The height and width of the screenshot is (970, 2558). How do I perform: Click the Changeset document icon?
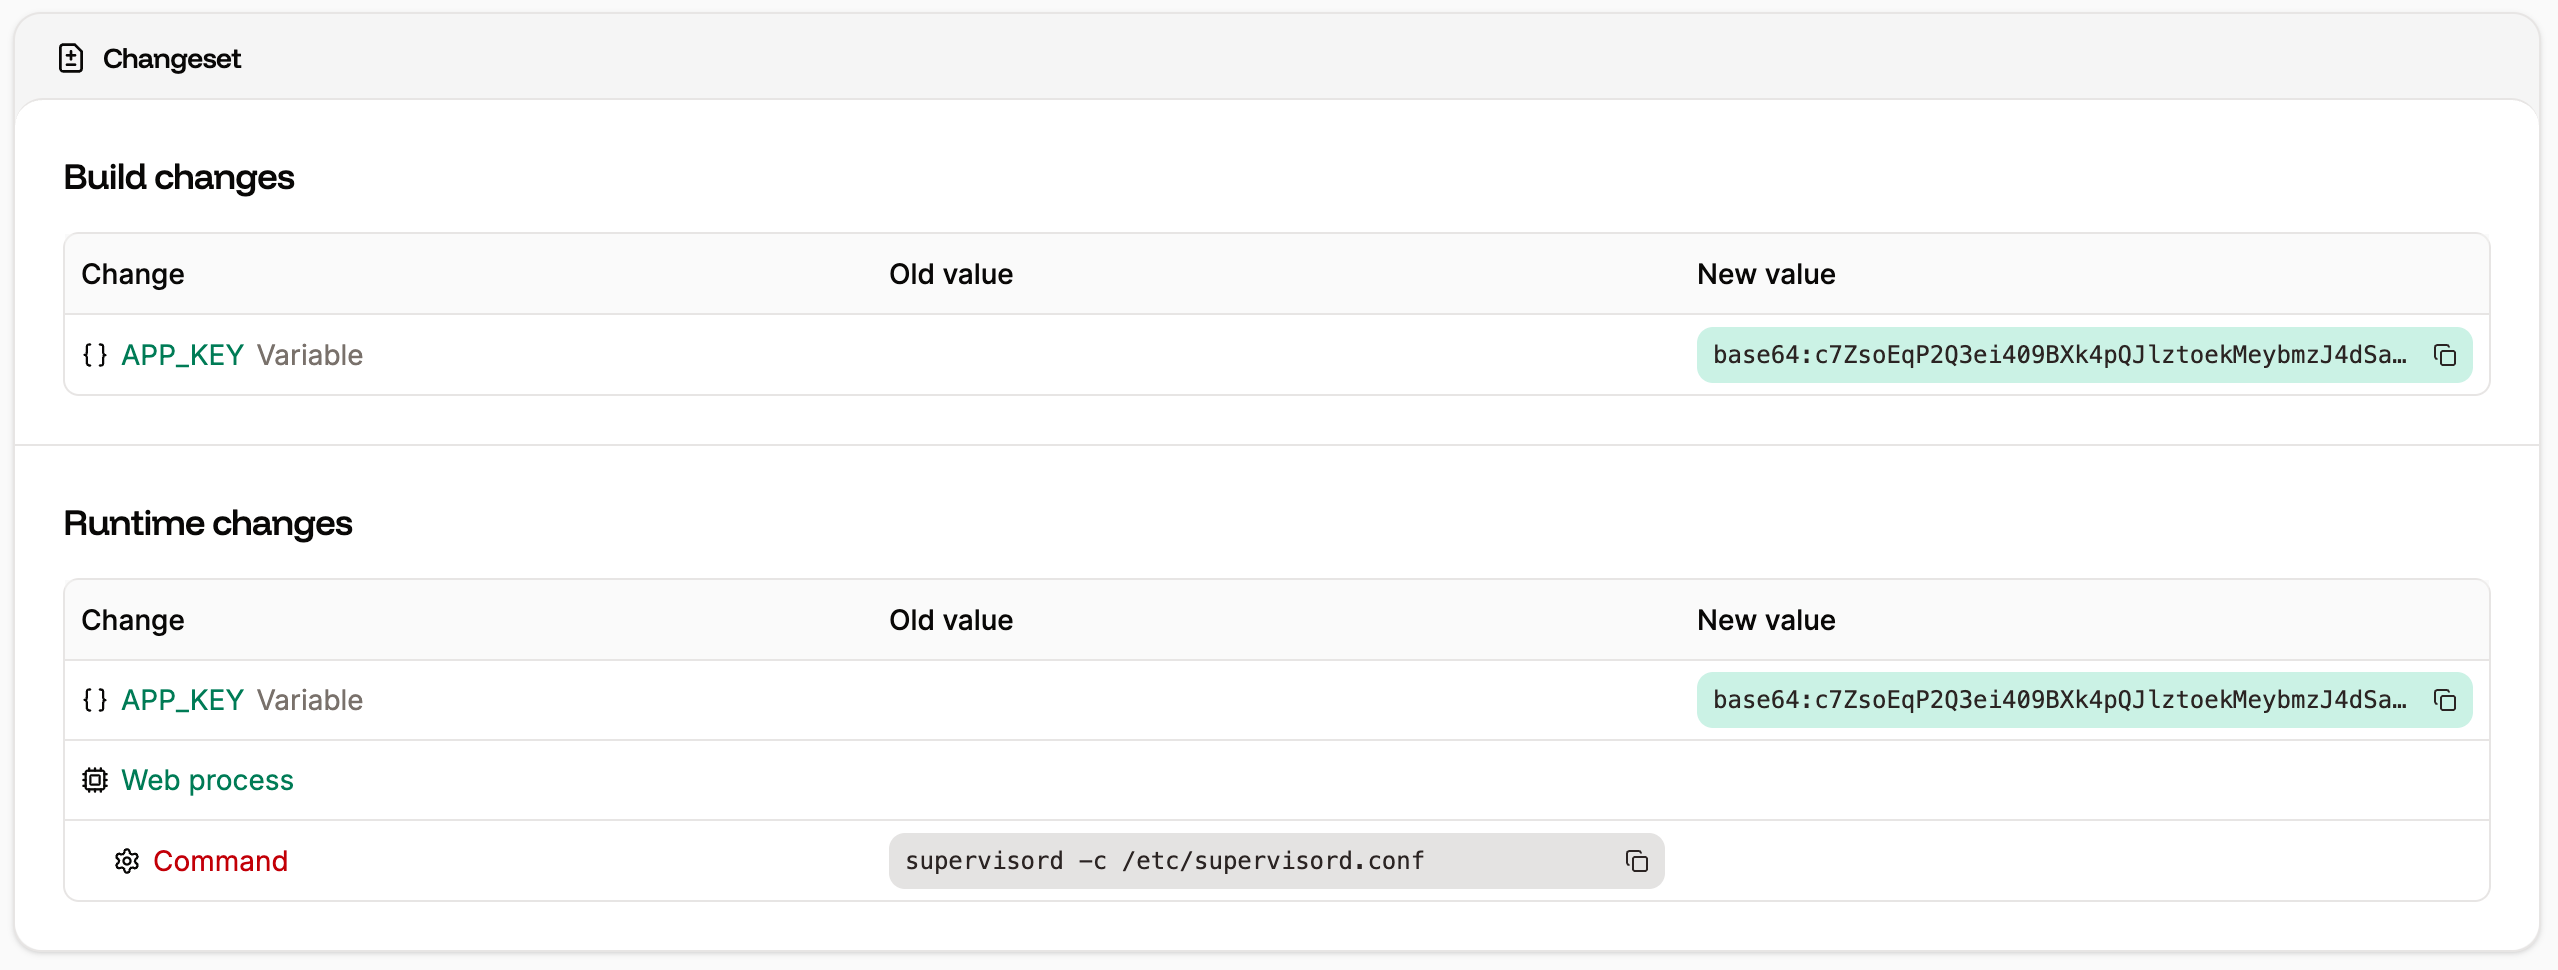coord(70,58)
